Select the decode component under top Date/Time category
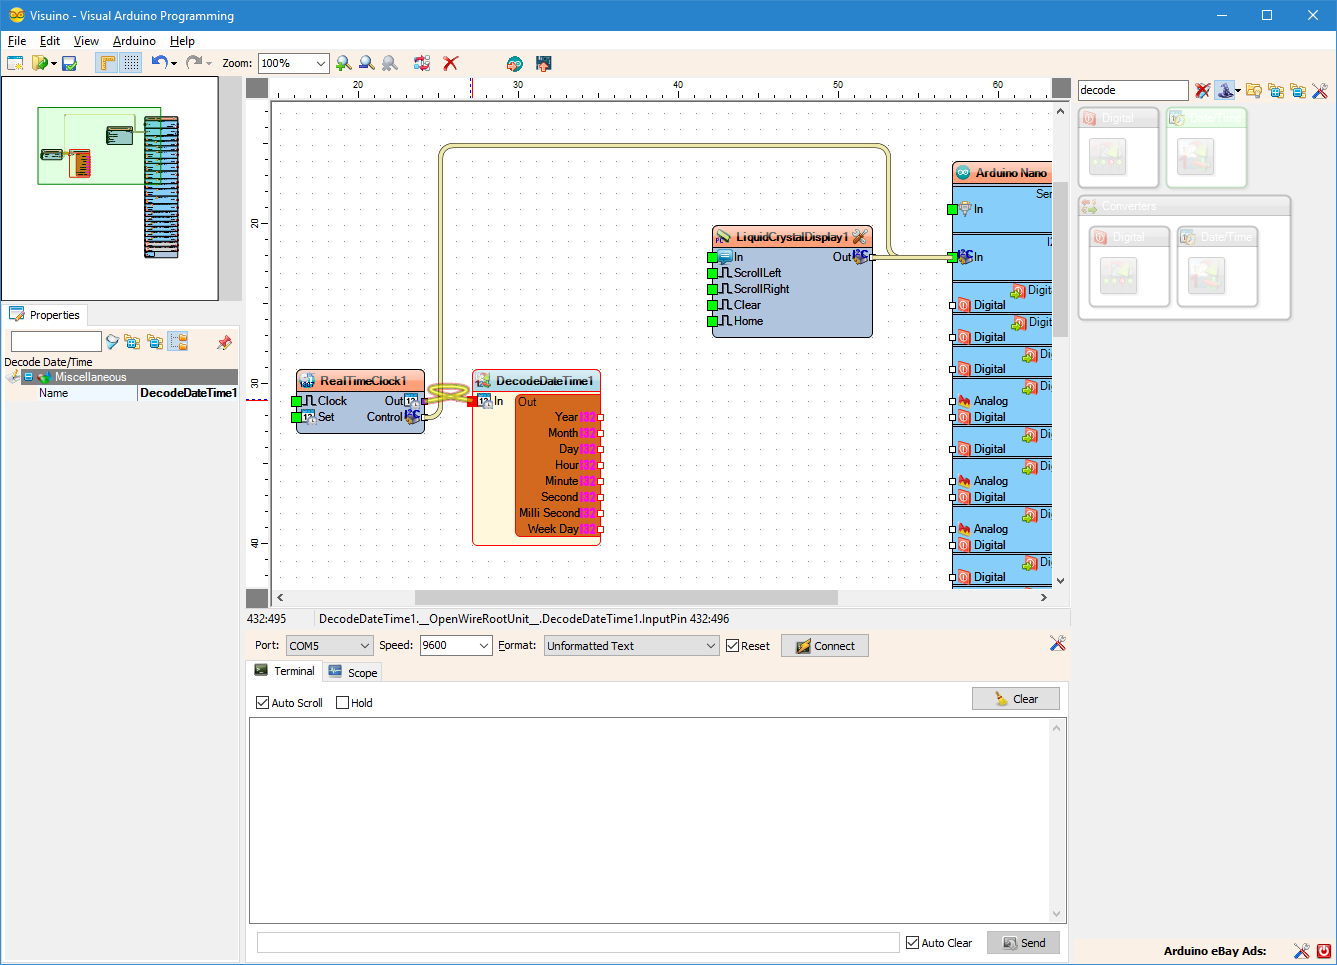The width and height of the screenshot is (1337, 965). click(x=1196, y=157)
